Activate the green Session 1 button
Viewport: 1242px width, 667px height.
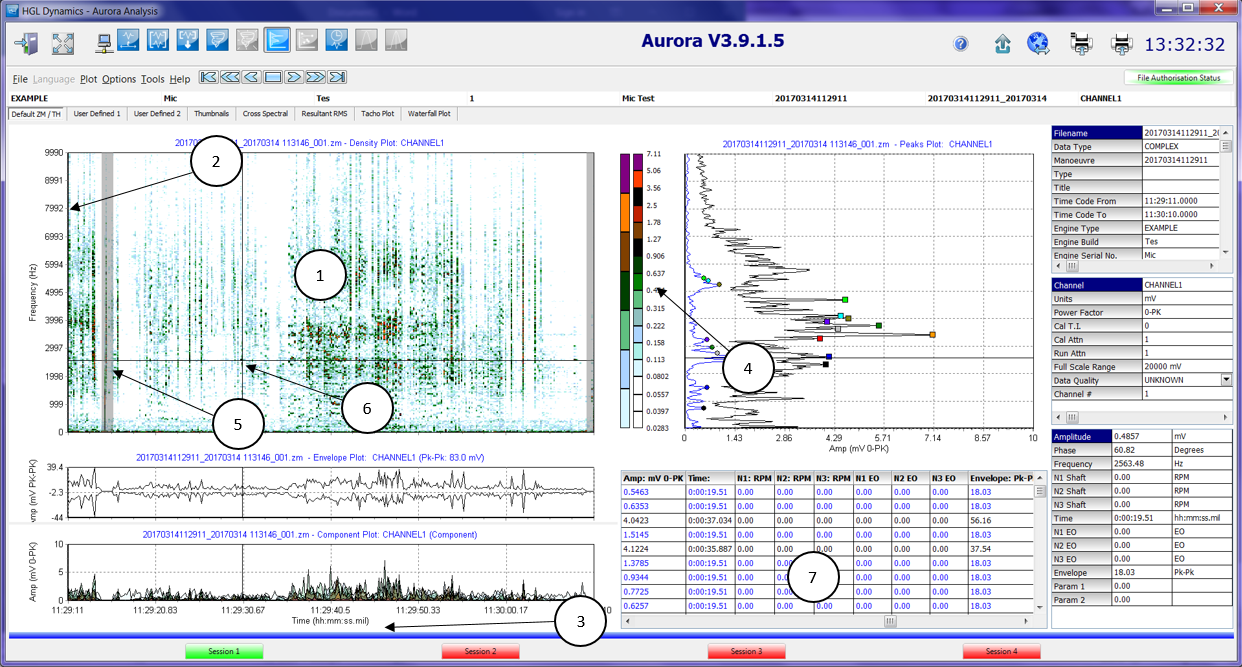coord(224,651)
